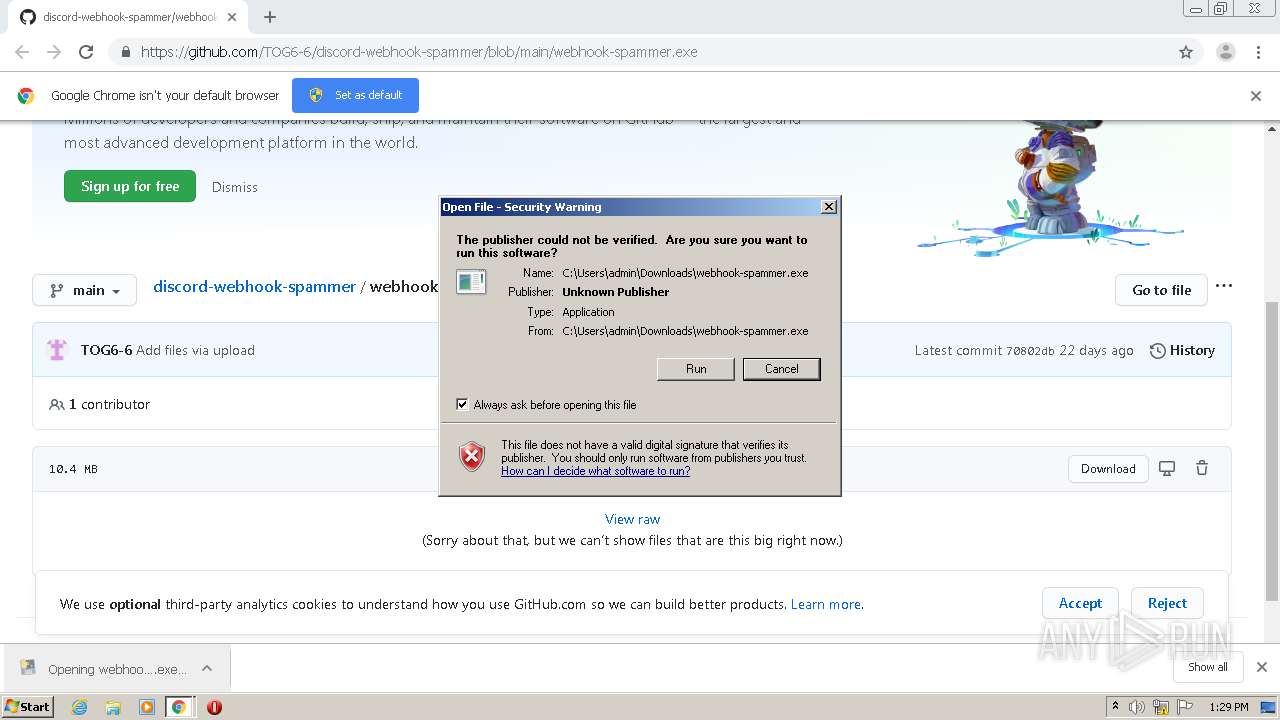1280x720 pixels.
Task: Click the 10.4 MB file size text
Action: pos(73,469)
